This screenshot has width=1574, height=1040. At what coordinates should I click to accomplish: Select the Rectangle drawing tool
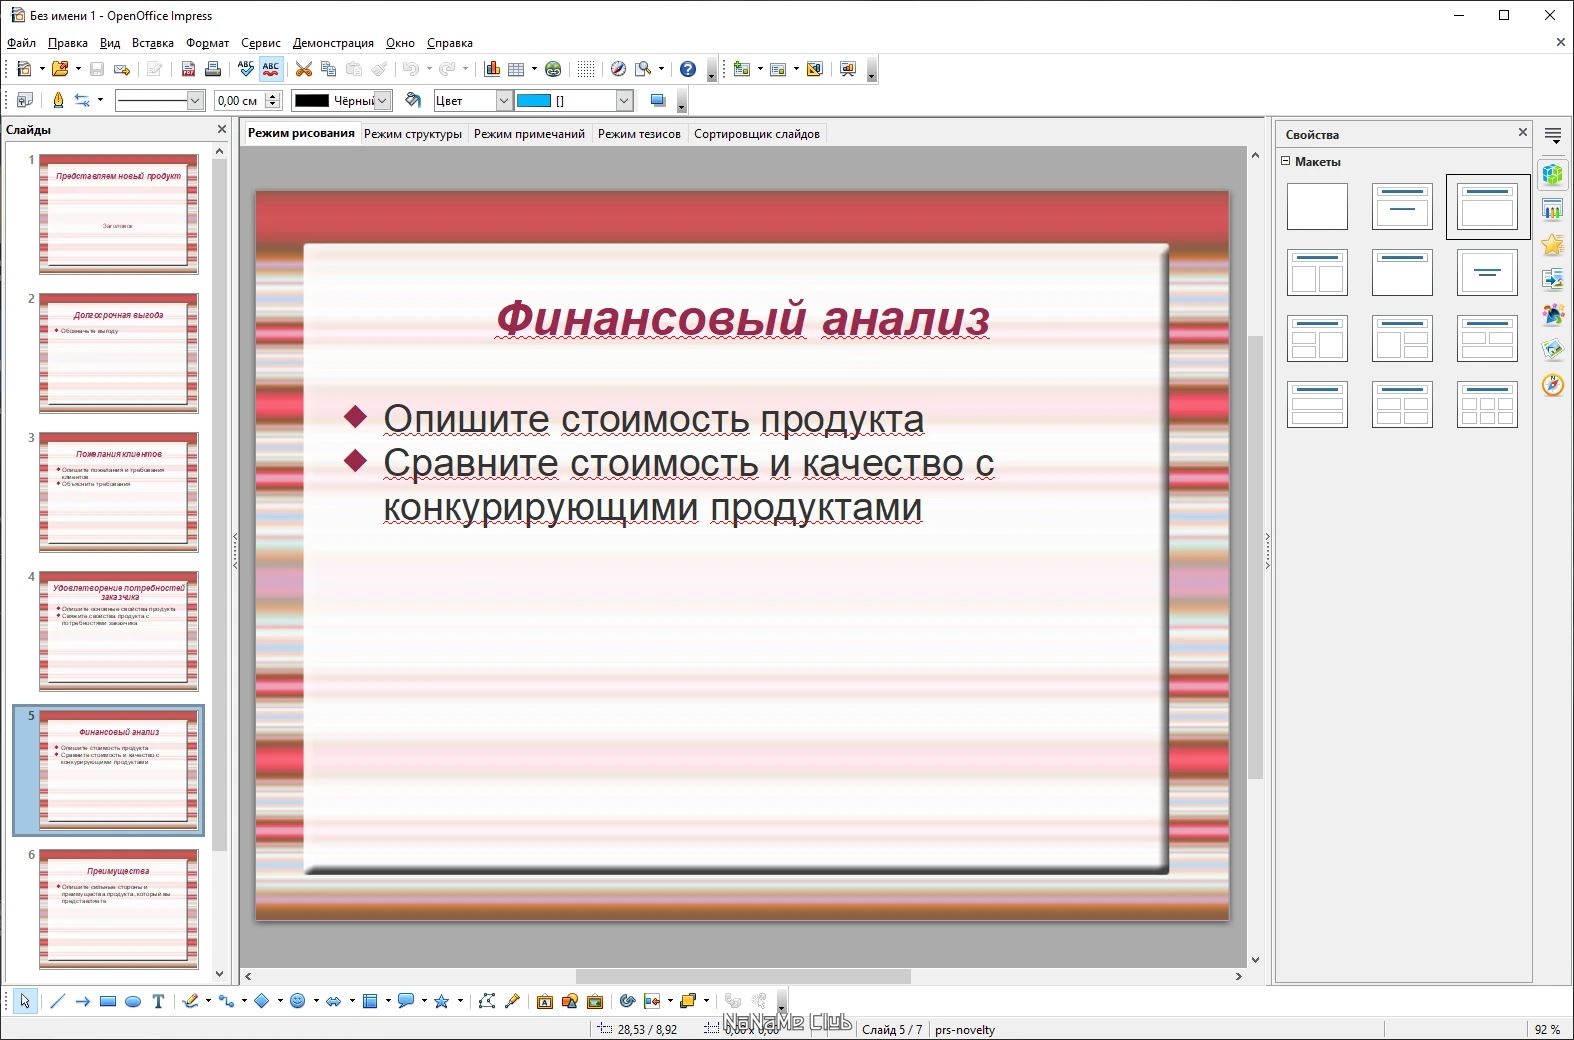(108, 1001)
